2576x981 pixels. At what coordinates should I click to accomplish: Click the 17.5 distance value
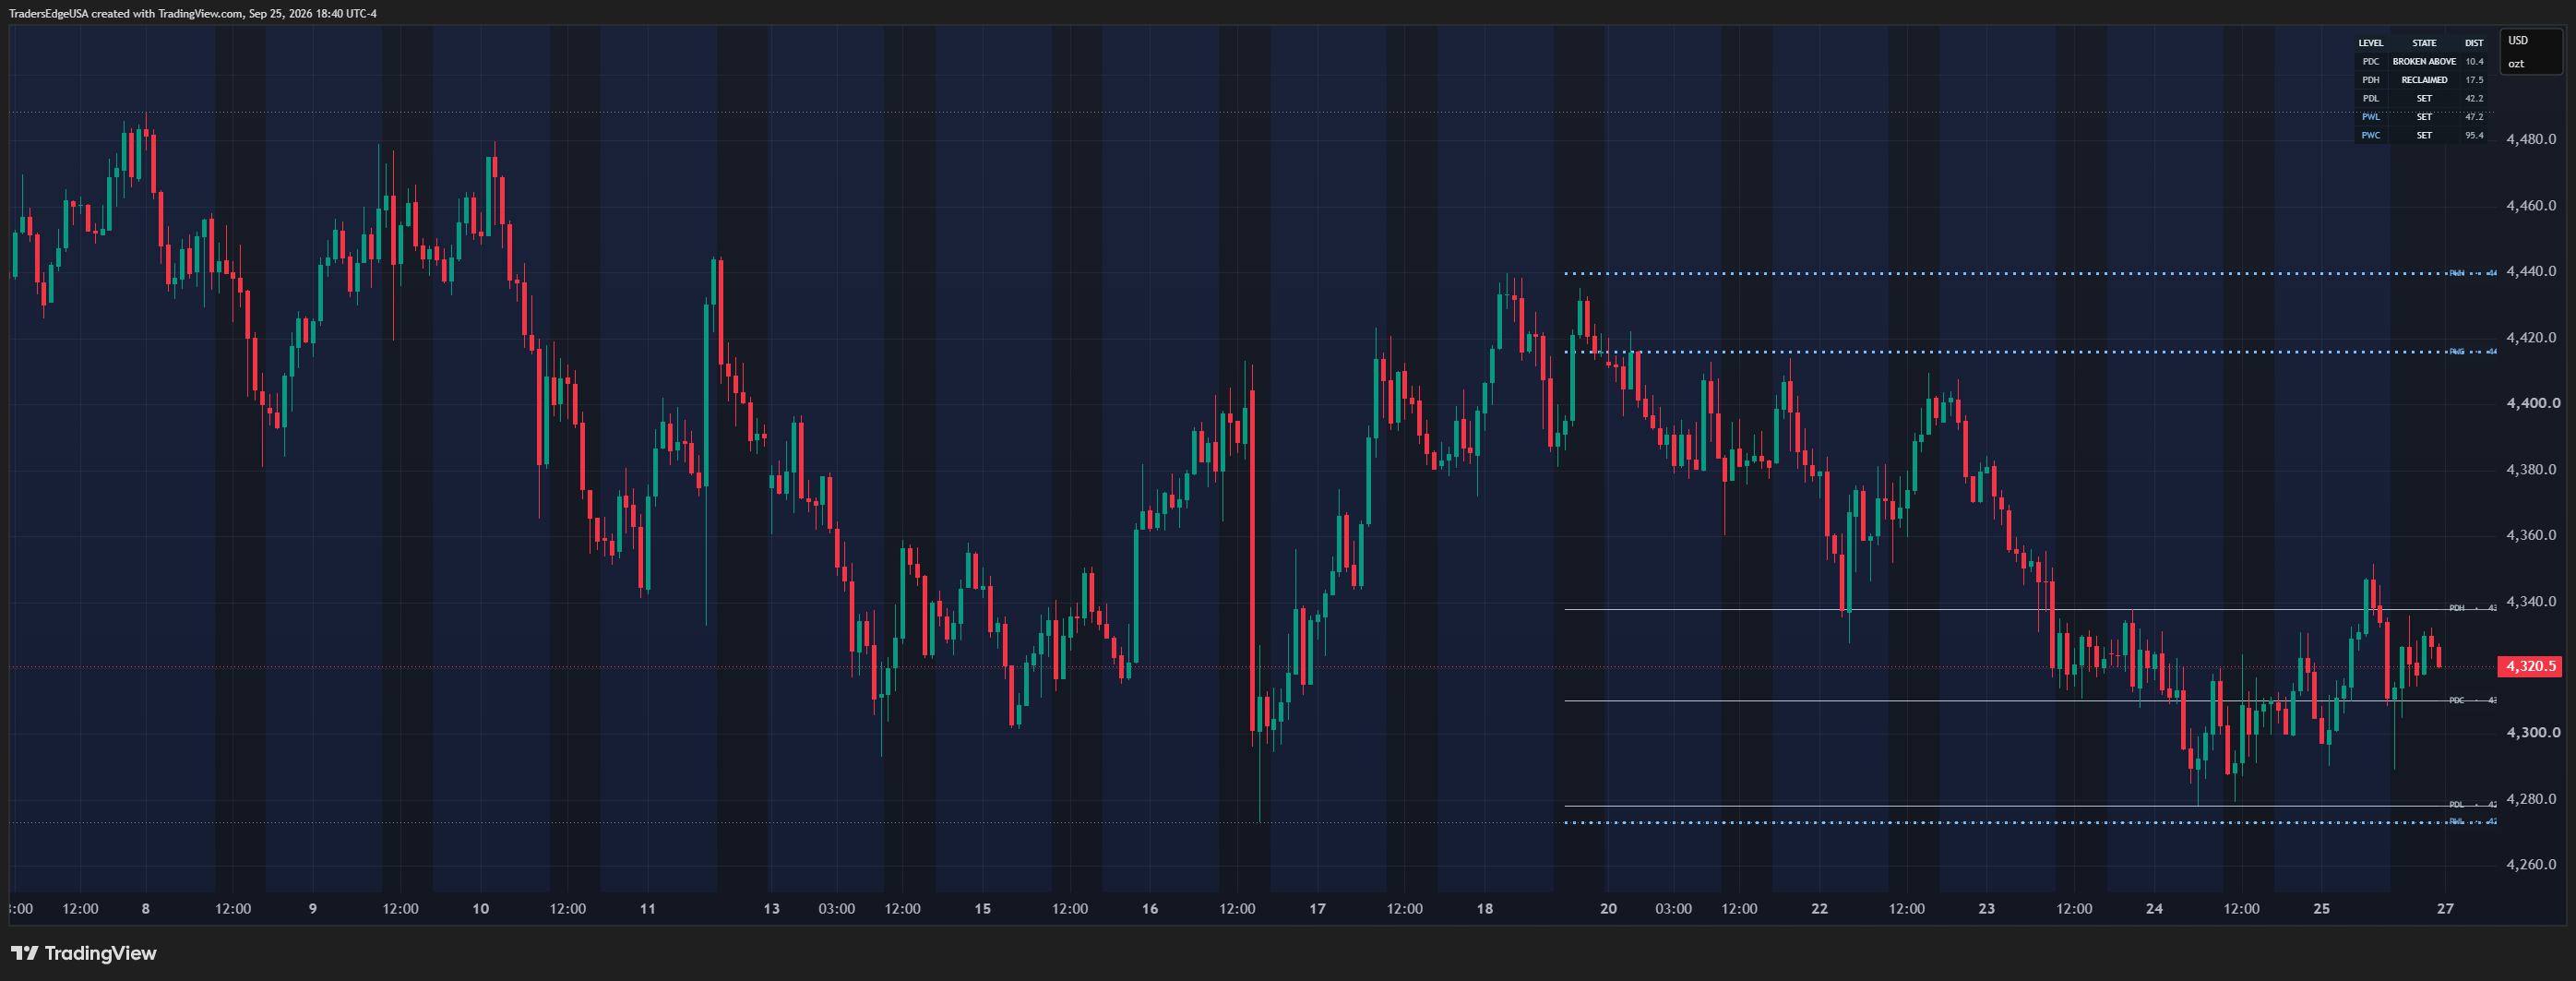(x=2474, y=80)
